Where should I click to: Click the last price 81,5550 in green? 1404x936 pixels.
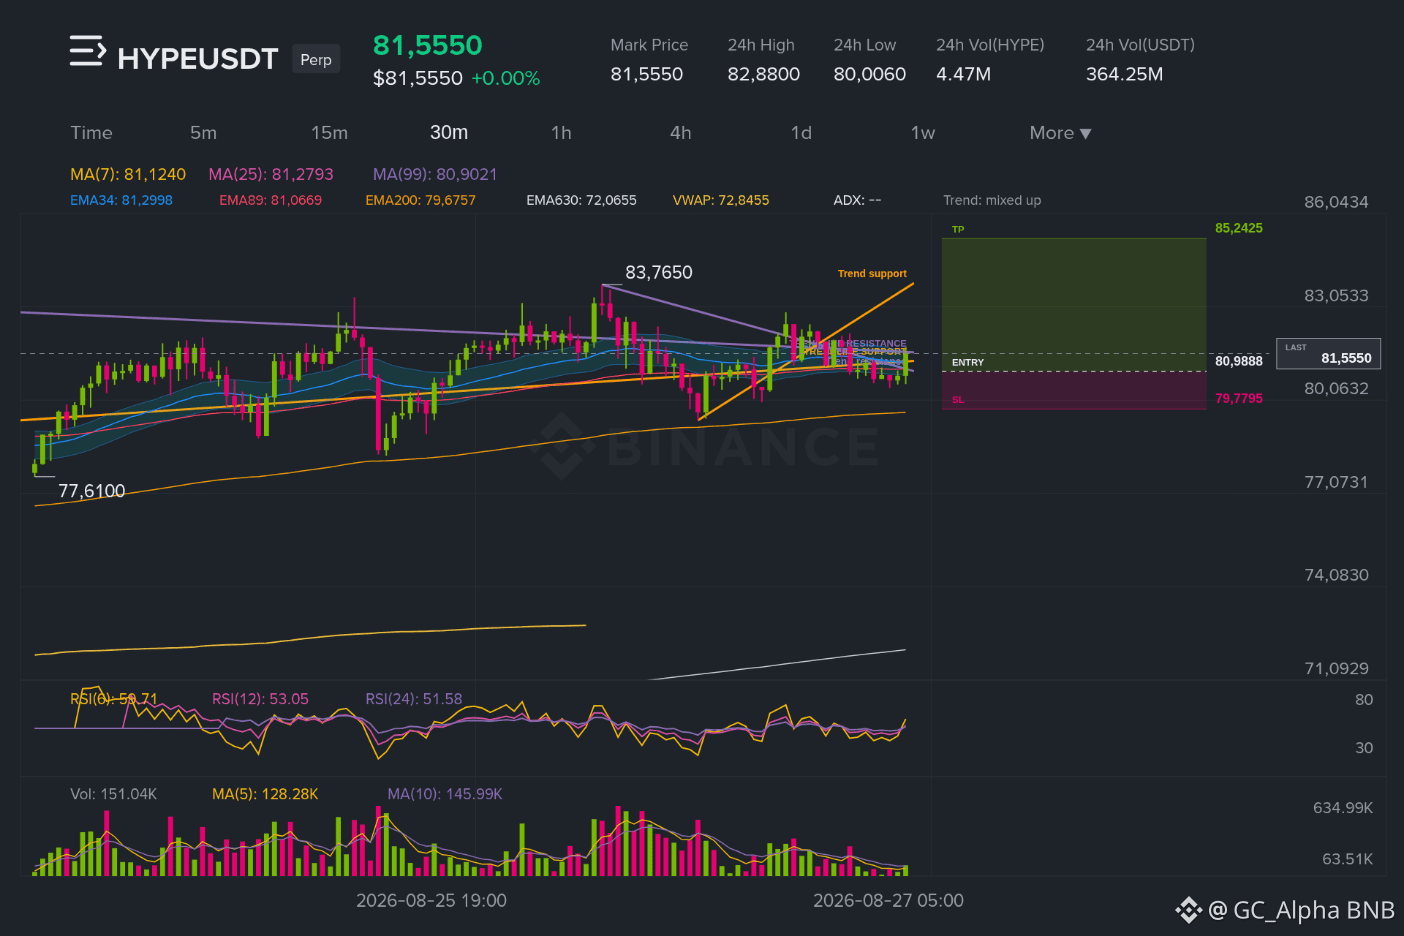pyautogui.click(x=427, y=45)
